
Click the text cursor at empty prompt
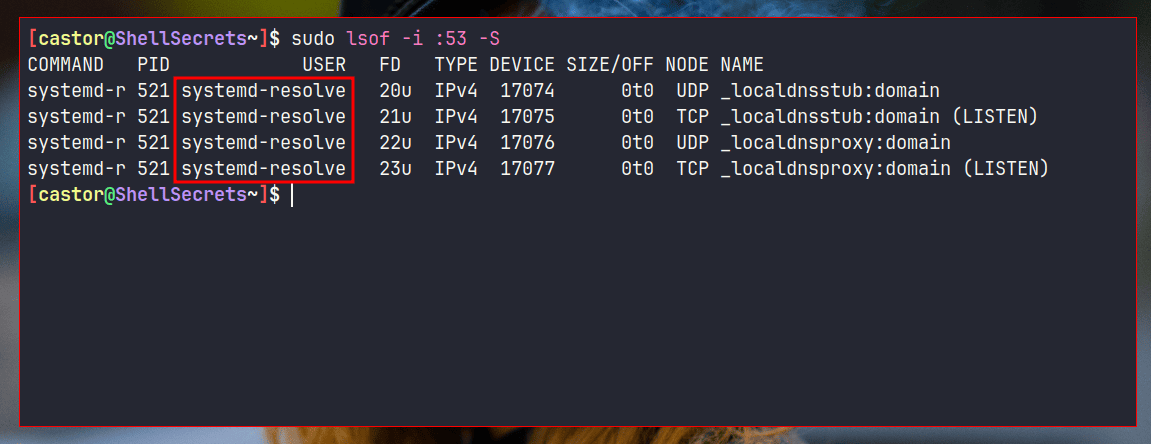coord(292,195)
